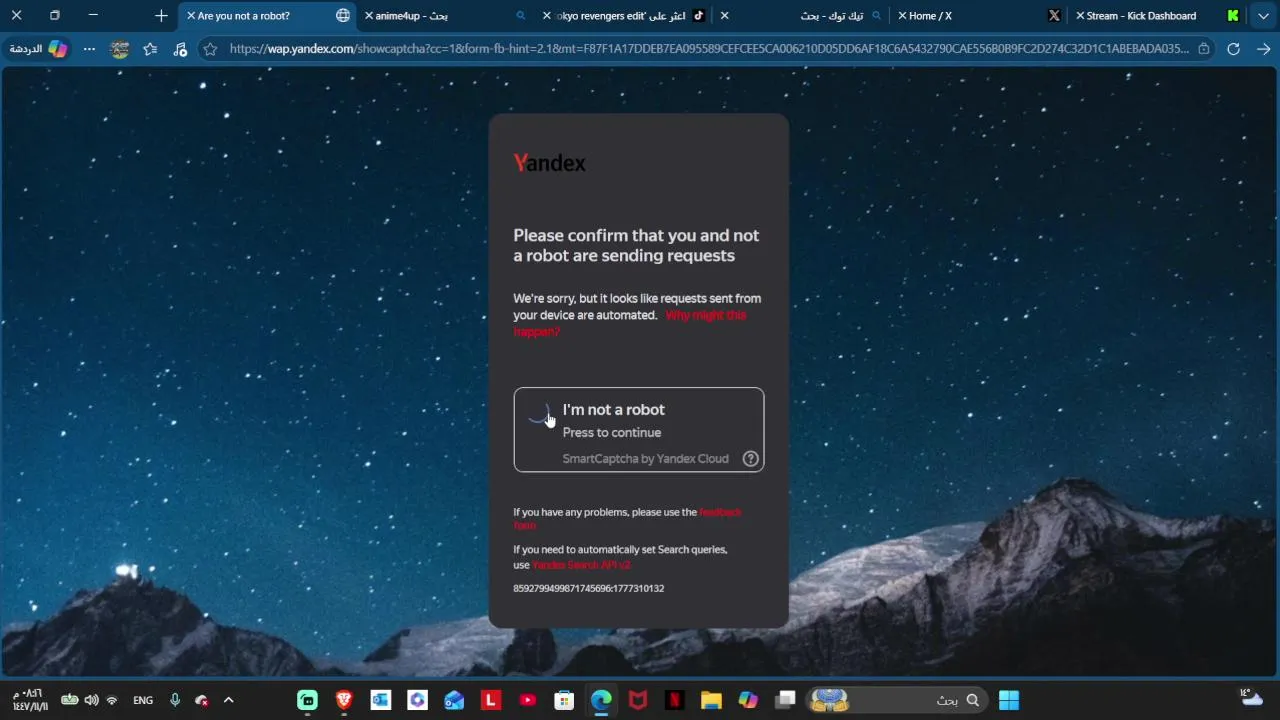Open the weather widget on the taskbar
Screen dimensions: 1280x720
[1251, 696]
